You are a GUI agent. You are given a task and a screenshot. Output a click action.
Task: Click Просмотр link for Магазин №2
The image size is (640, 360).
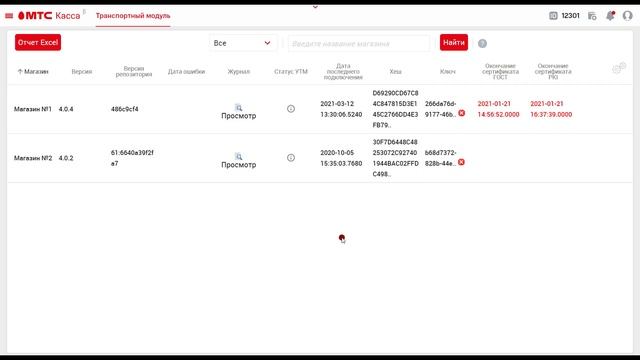coord(239,165)
